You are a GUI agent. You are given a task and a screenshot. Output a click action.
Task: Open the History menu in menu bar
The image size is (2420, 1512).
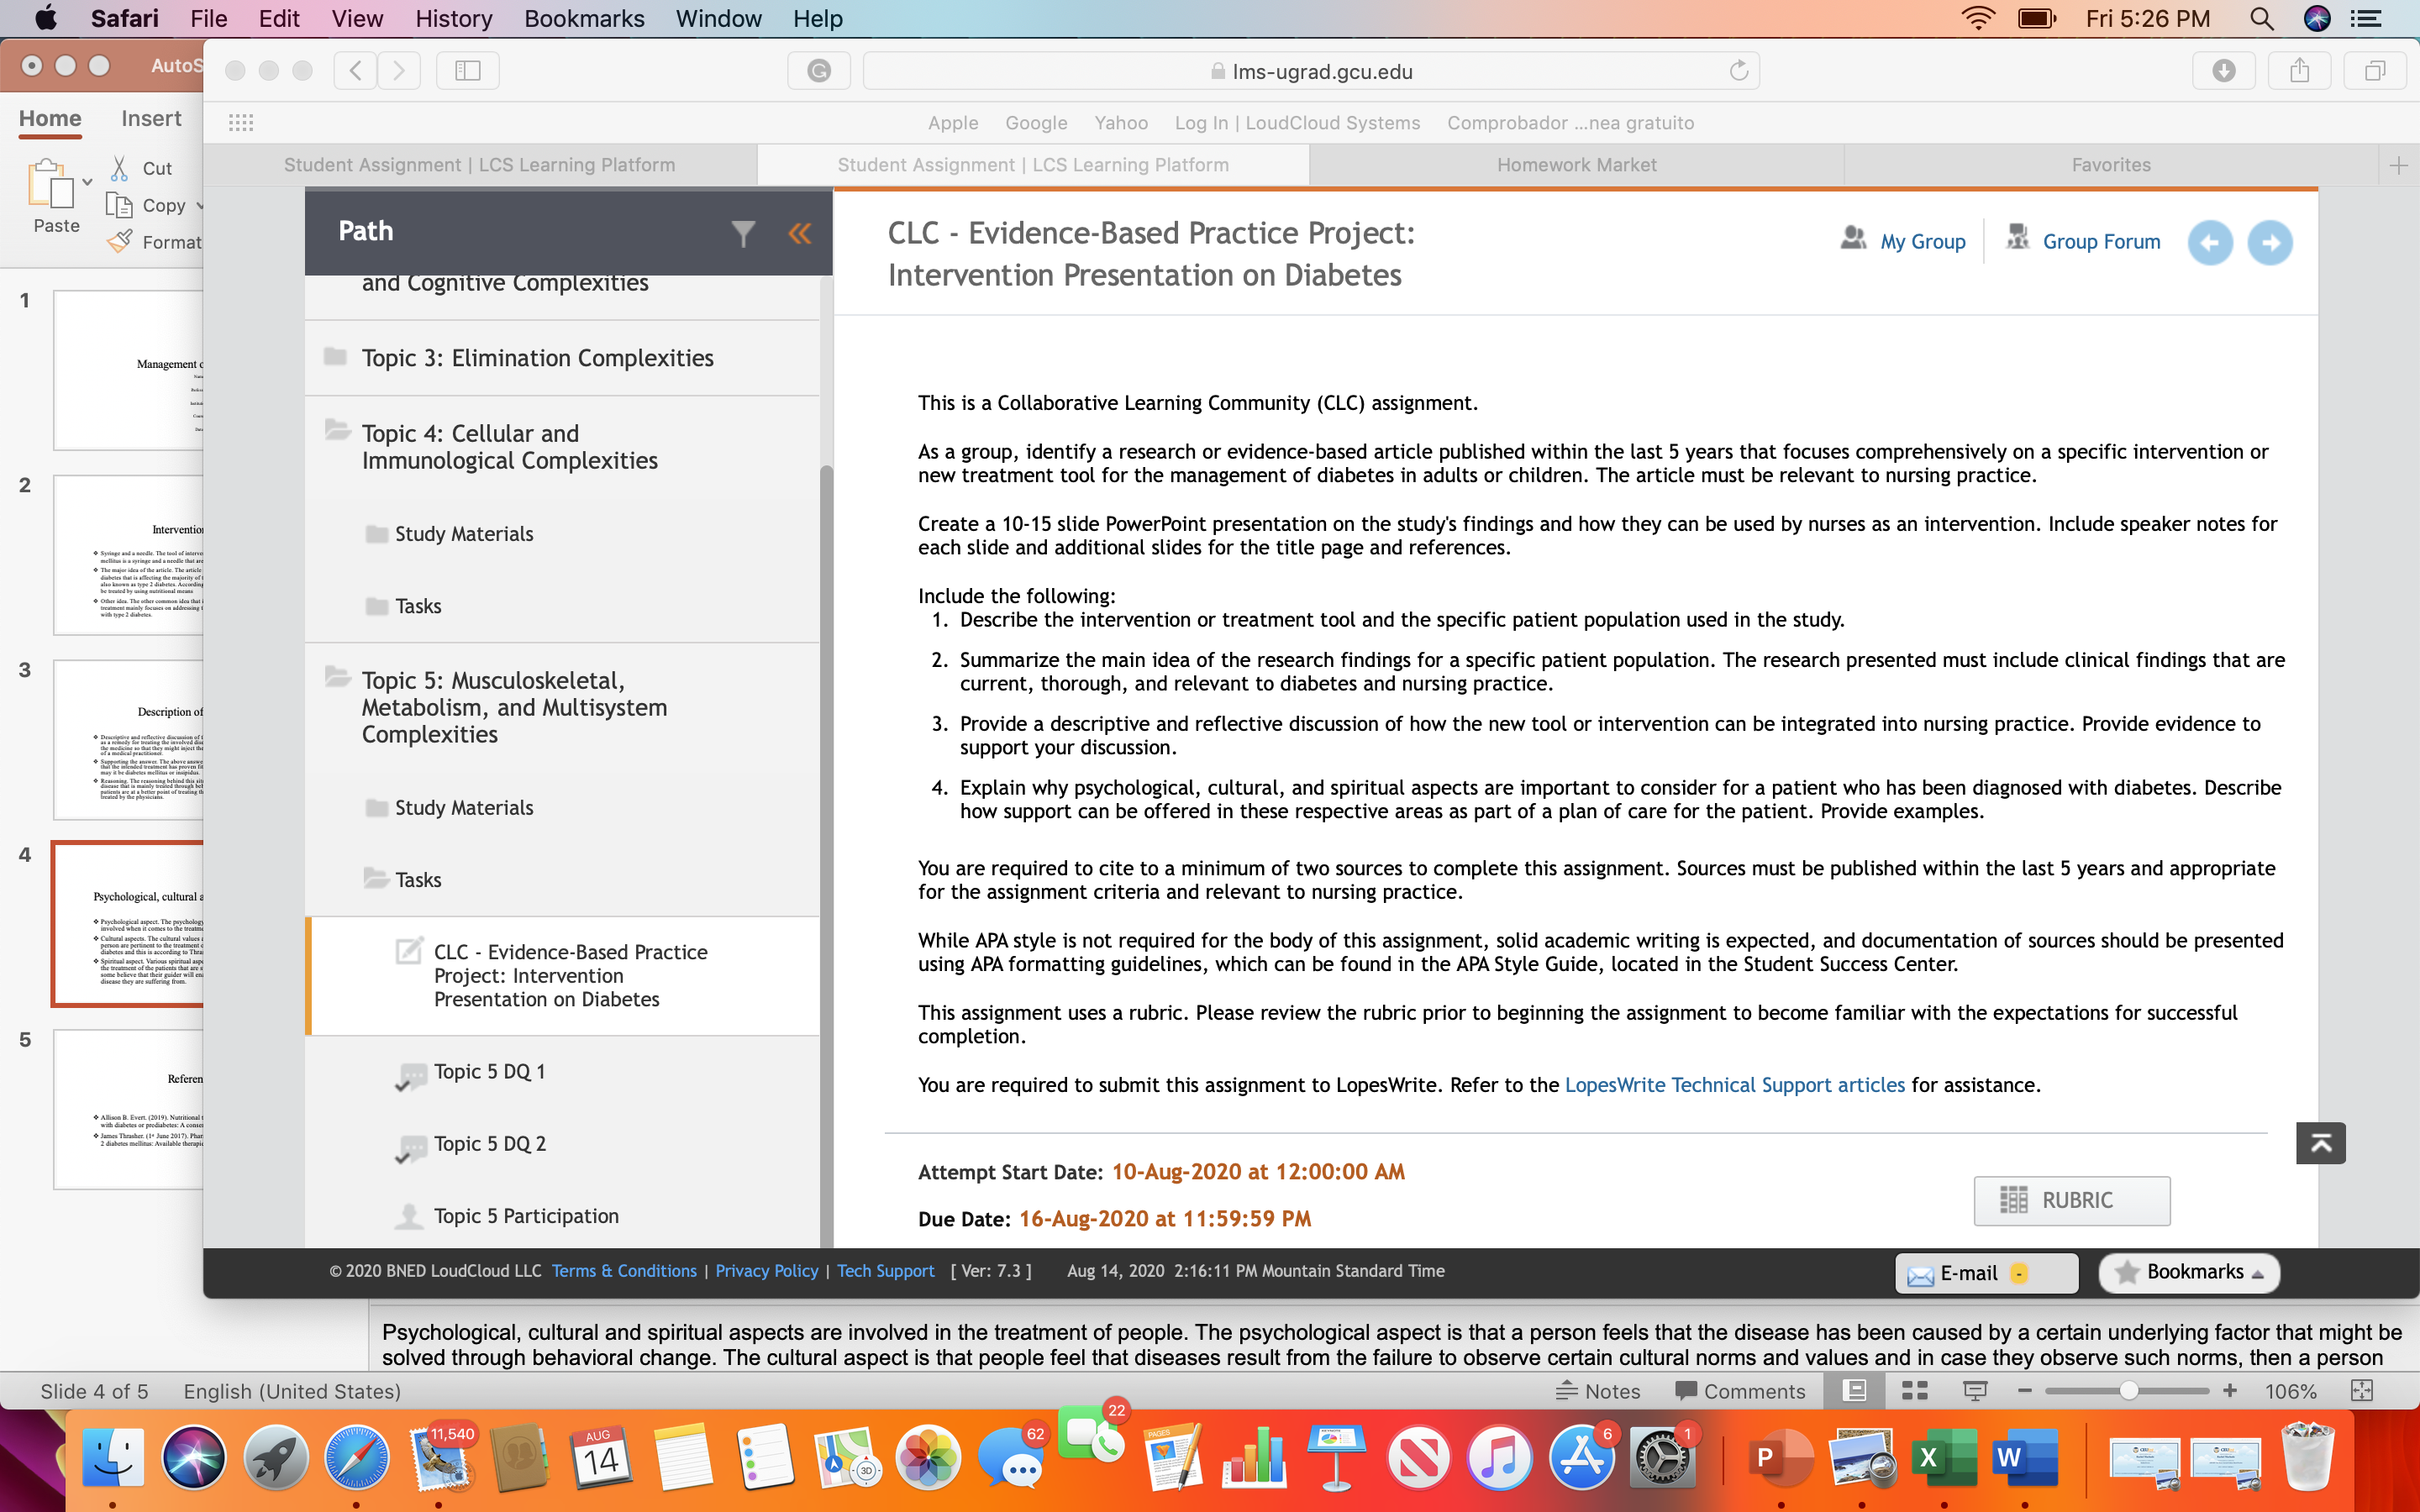pyautogui.click(x=454, y=18)
